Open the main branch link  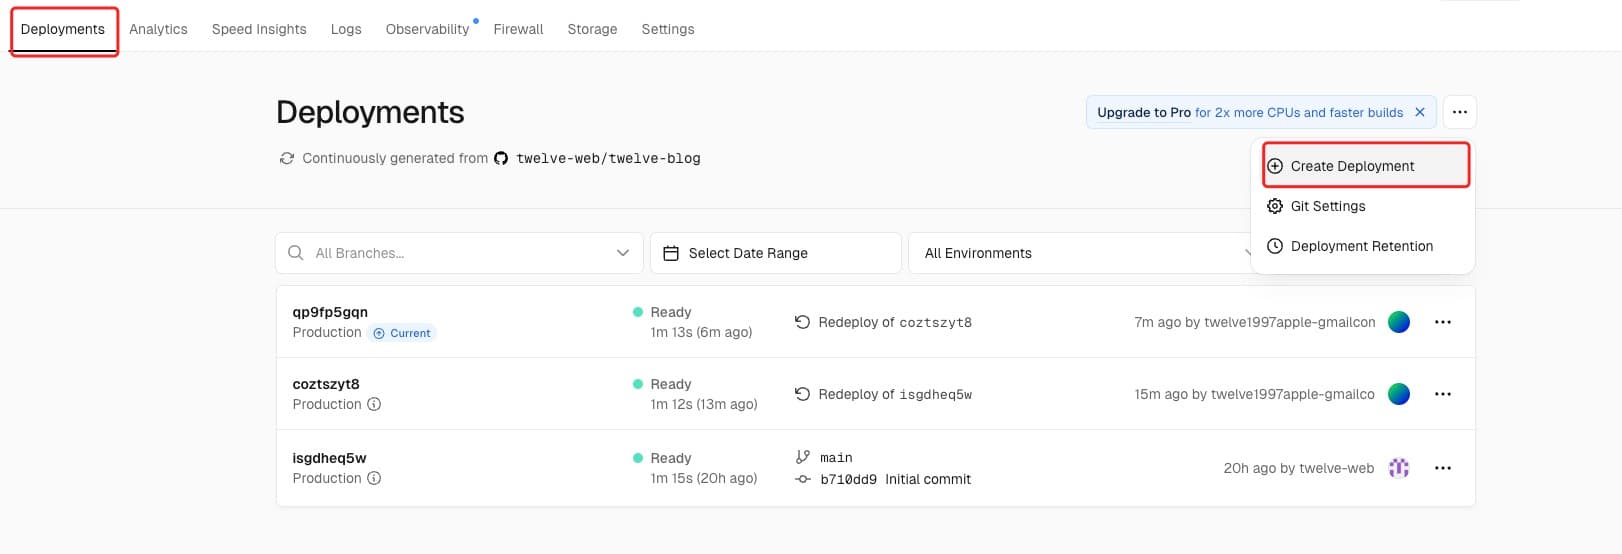click(836, 458)
